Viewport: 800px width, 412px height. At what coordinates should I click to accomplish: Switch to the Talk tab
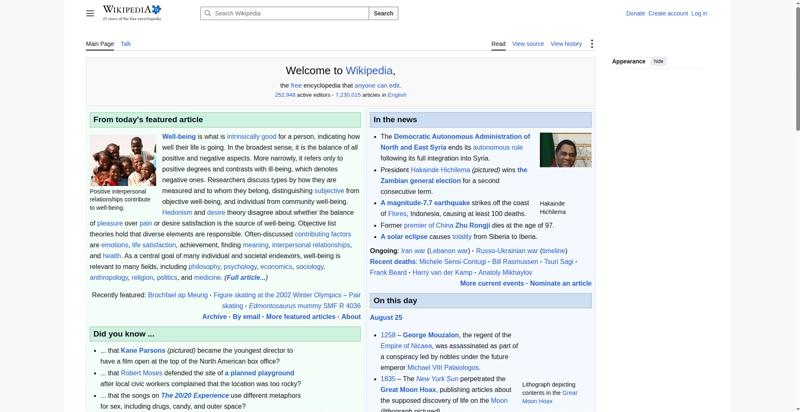coord(126,44)
